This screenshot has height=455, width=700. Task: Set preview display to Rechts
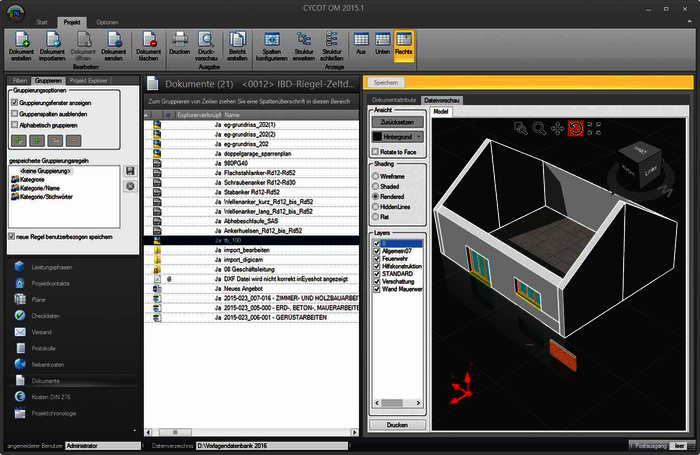point(404,45)
